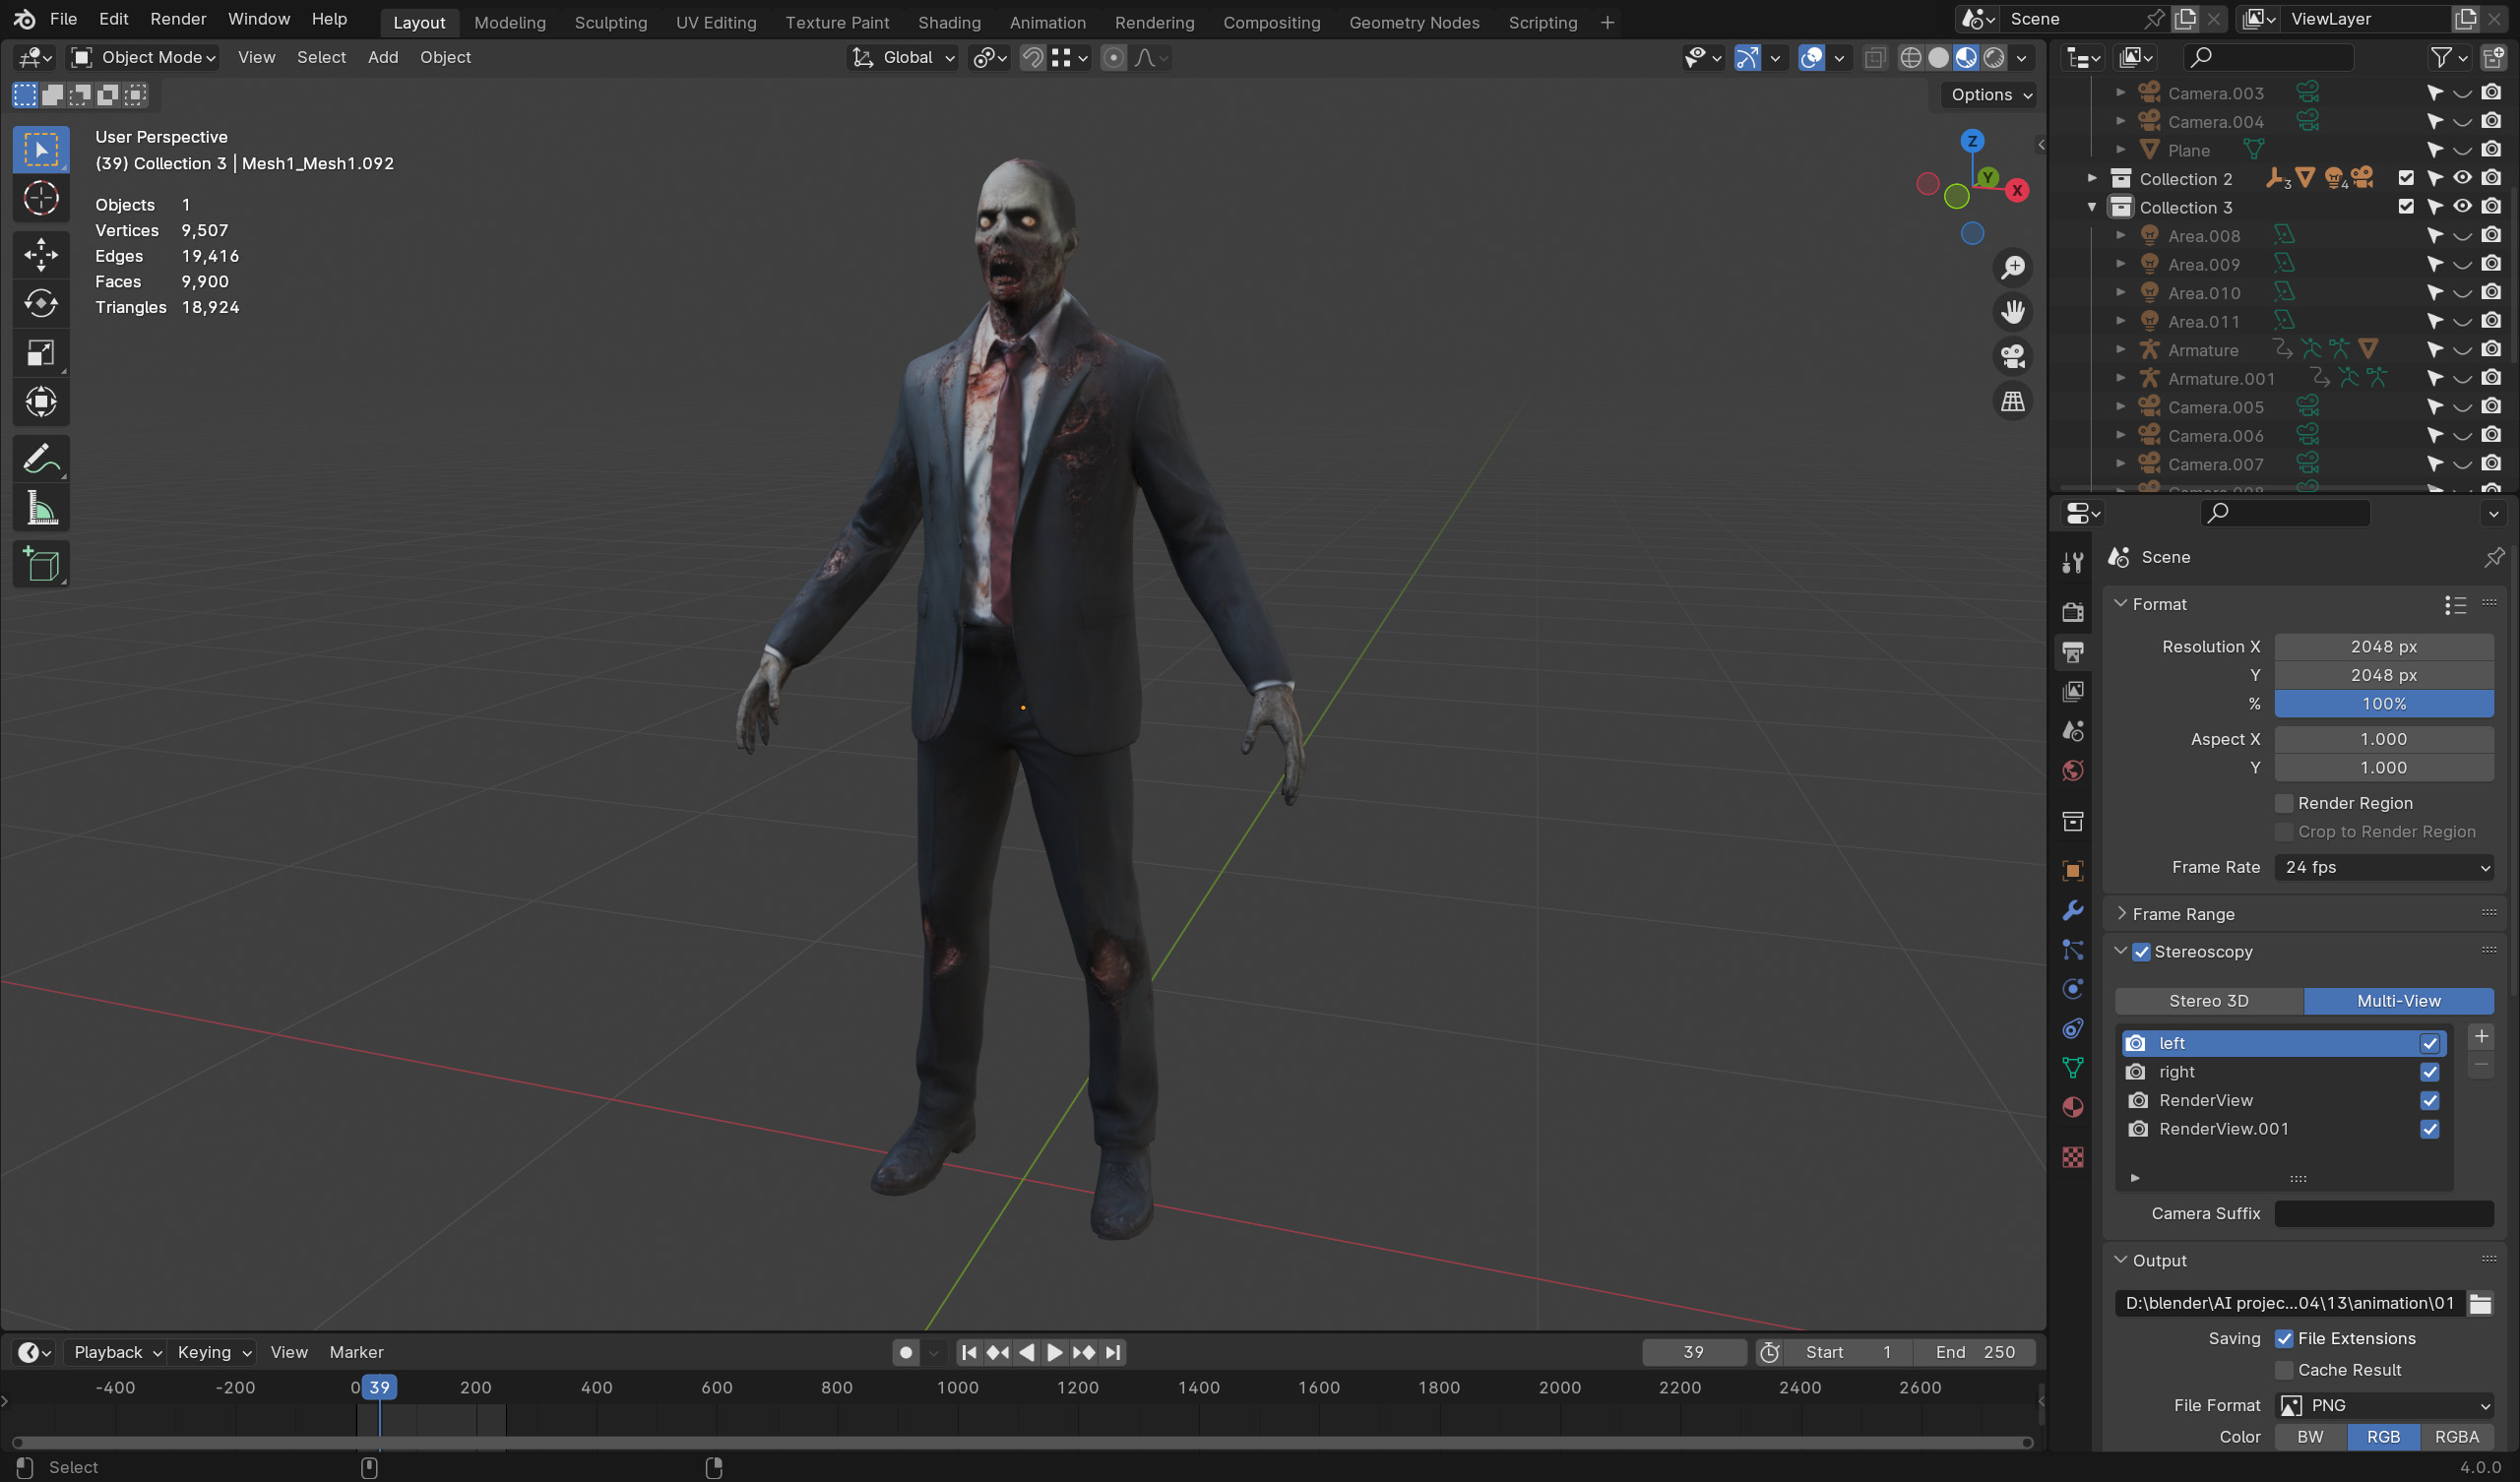Image resolution: width=2520 pixels, height=1482 pixels.
Task: Click the viewport zoom magnifier icon
Action: 2012,267
